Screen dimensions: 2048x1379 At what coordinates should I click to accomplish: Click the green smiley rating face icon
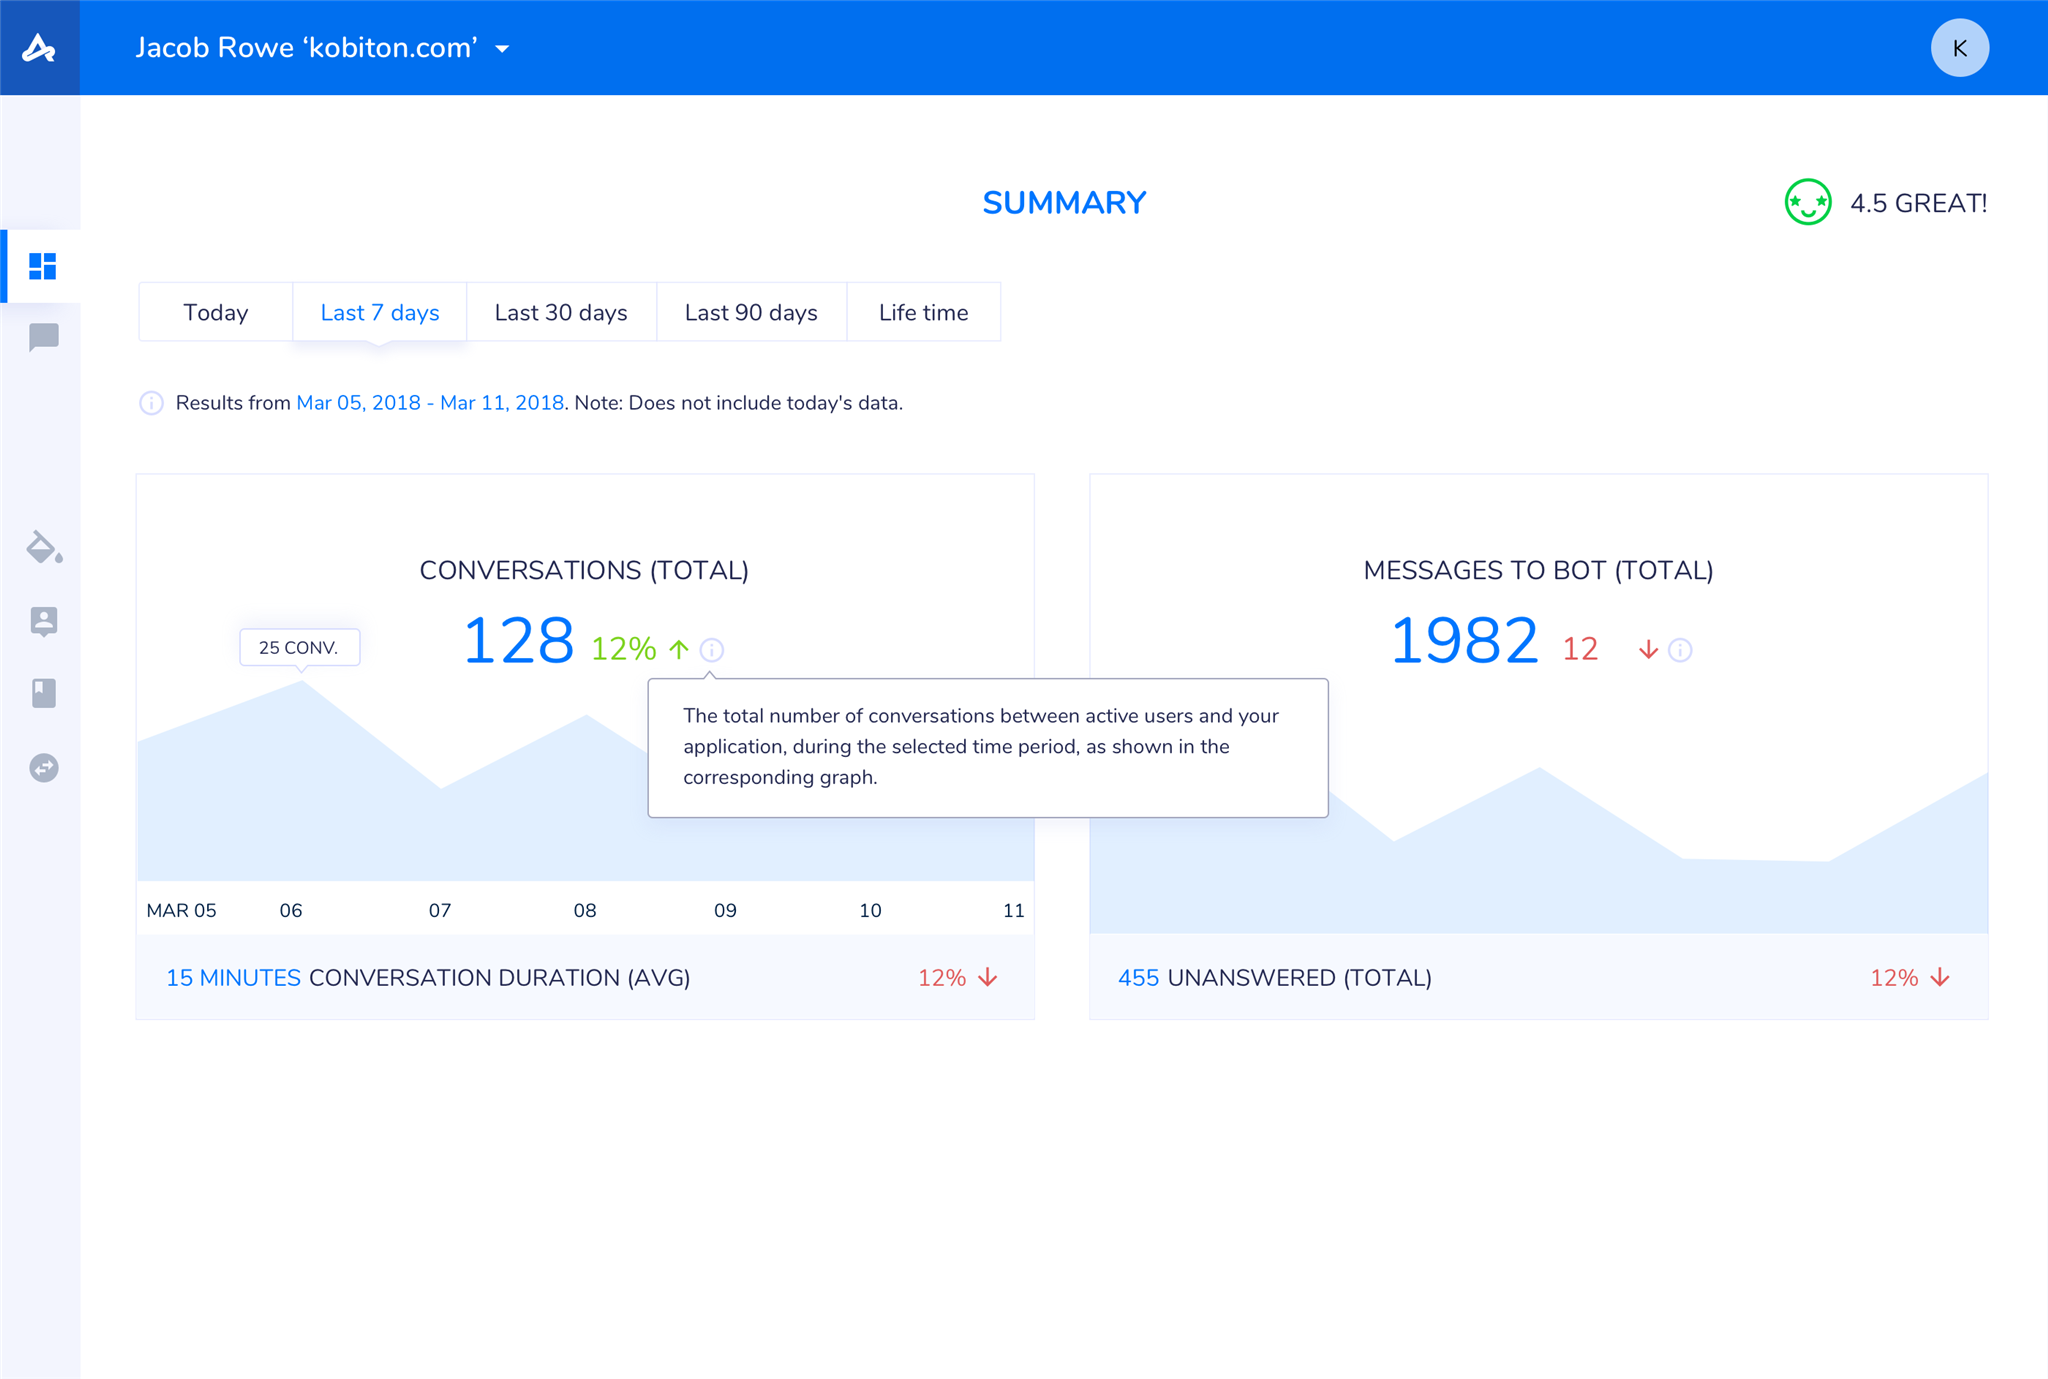click(1807, 203)
